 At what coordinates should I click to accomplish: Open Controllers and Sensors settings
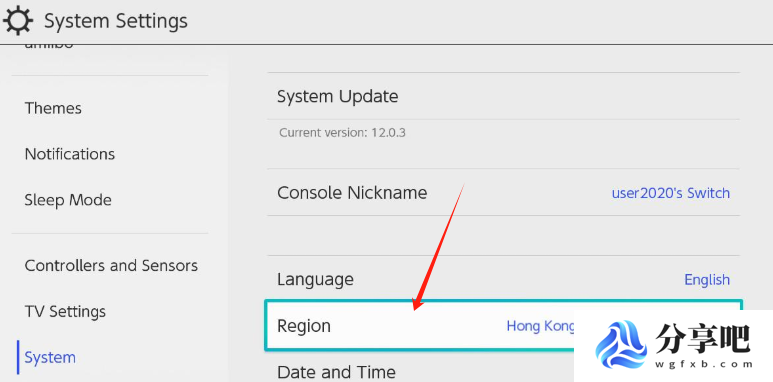pyautogui.click(x=111, y=266)
